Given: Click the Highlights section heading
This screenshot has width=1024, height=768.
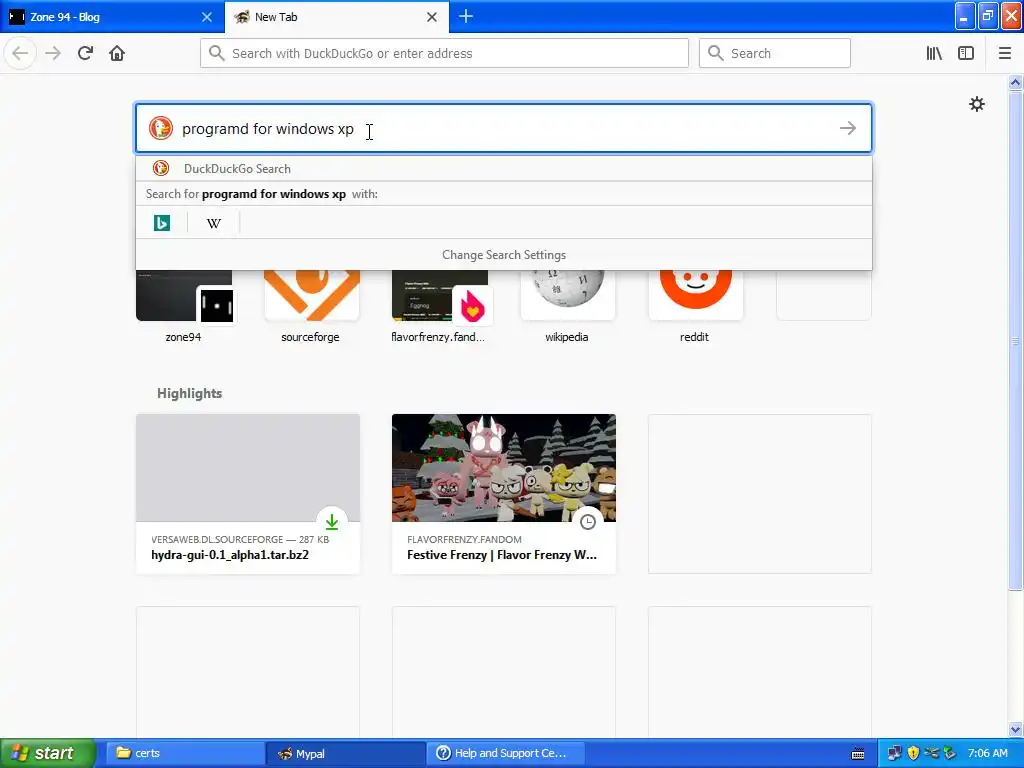Looking at the screenshot, I should 189,393.
